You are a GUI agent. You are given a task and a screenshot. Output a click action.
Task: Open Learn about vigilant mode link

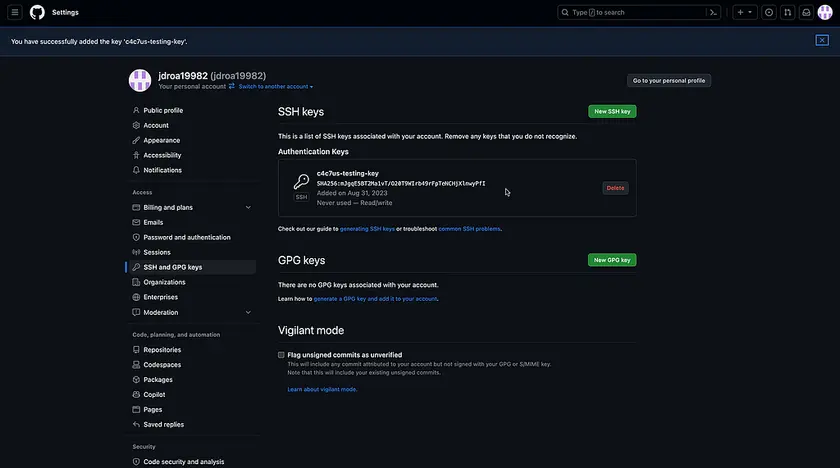pos(322,389)
